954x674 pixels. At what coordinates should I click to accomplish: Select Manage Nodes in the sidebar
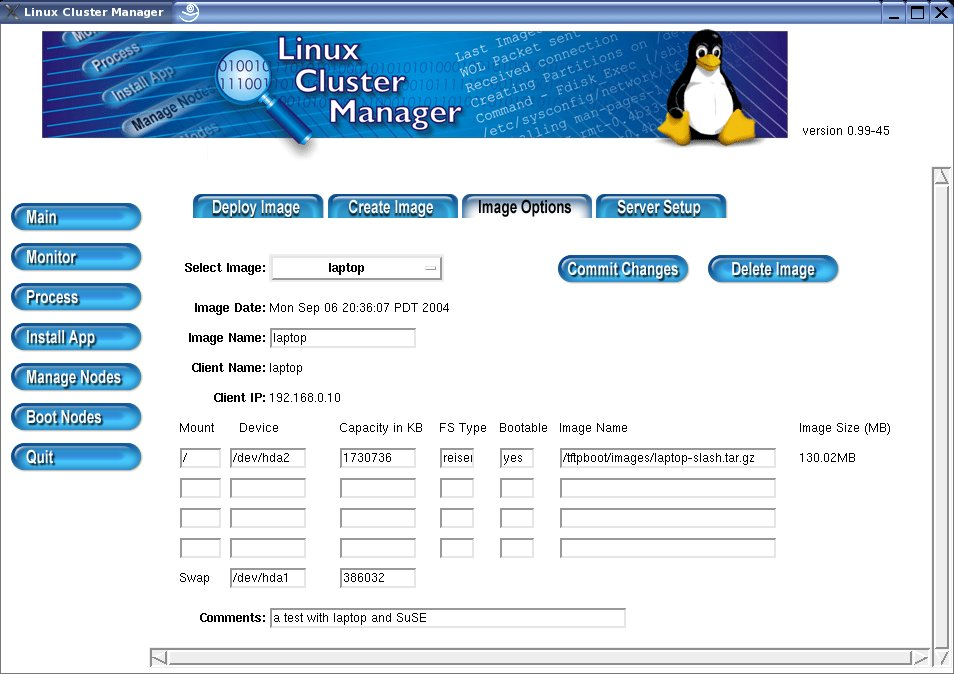pyautogui.click(x=75, y=377)
